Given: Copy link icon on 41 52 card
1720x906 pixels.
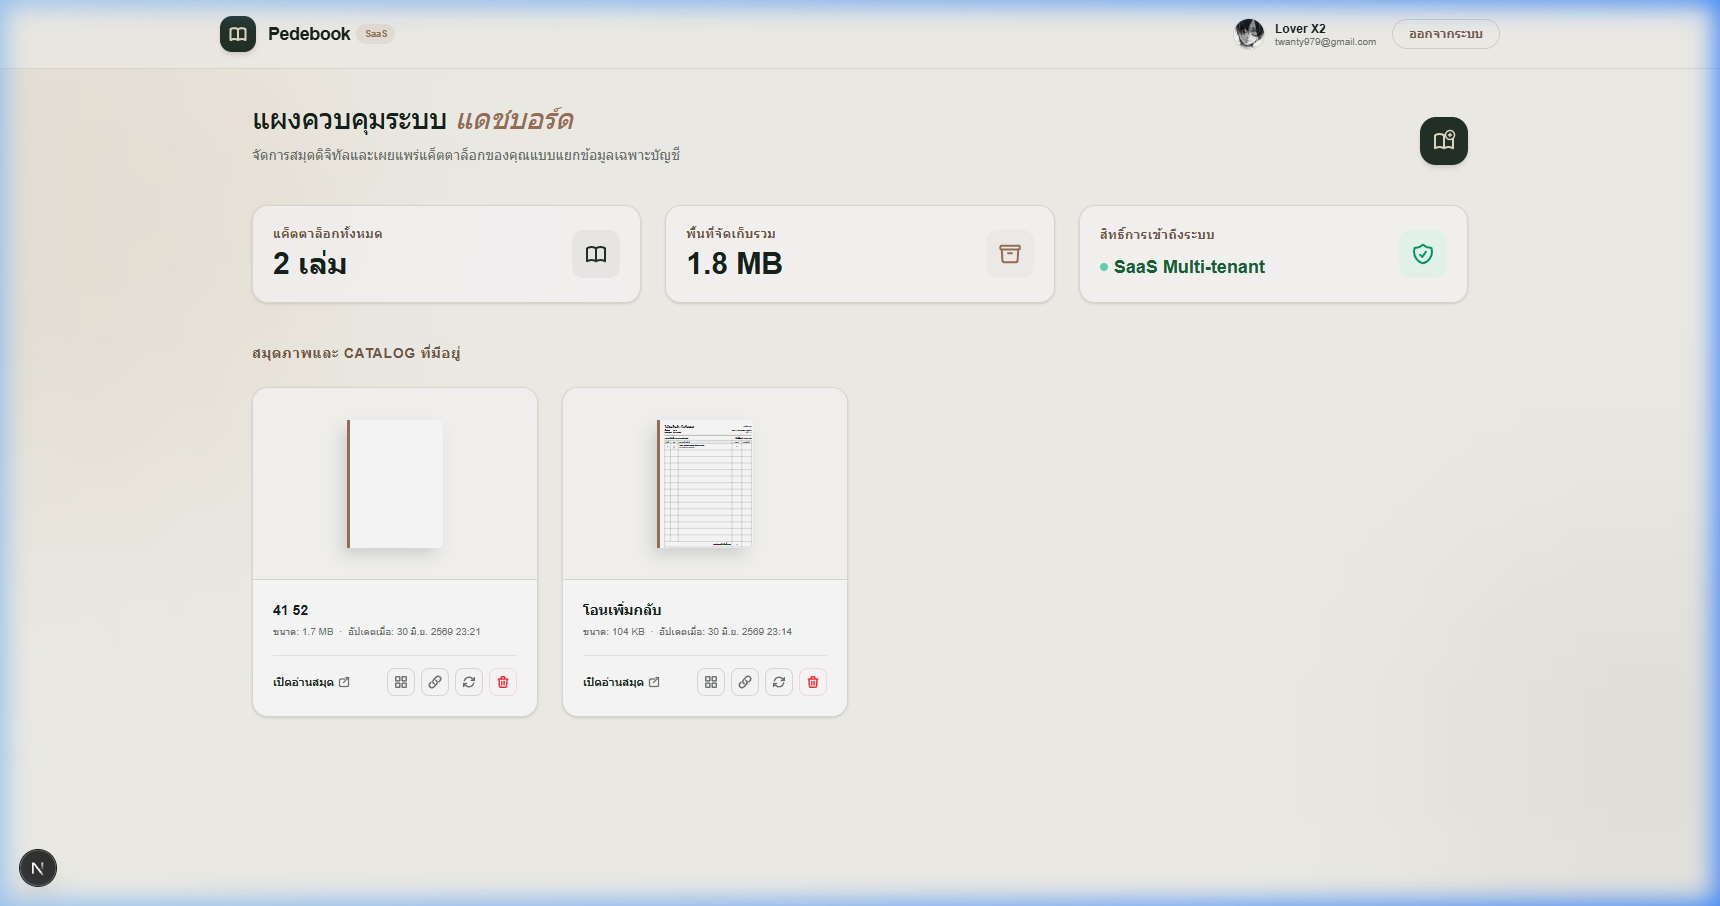Looking at the screenshot, I should click(435, 682).
